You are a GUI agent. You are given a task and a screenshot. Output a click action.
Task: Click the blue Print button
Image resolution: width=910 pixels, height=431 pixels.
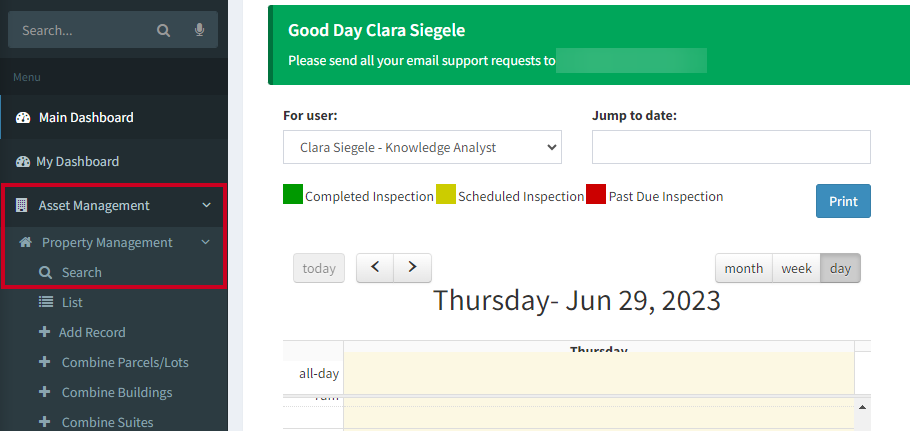[x=843, y=201]
